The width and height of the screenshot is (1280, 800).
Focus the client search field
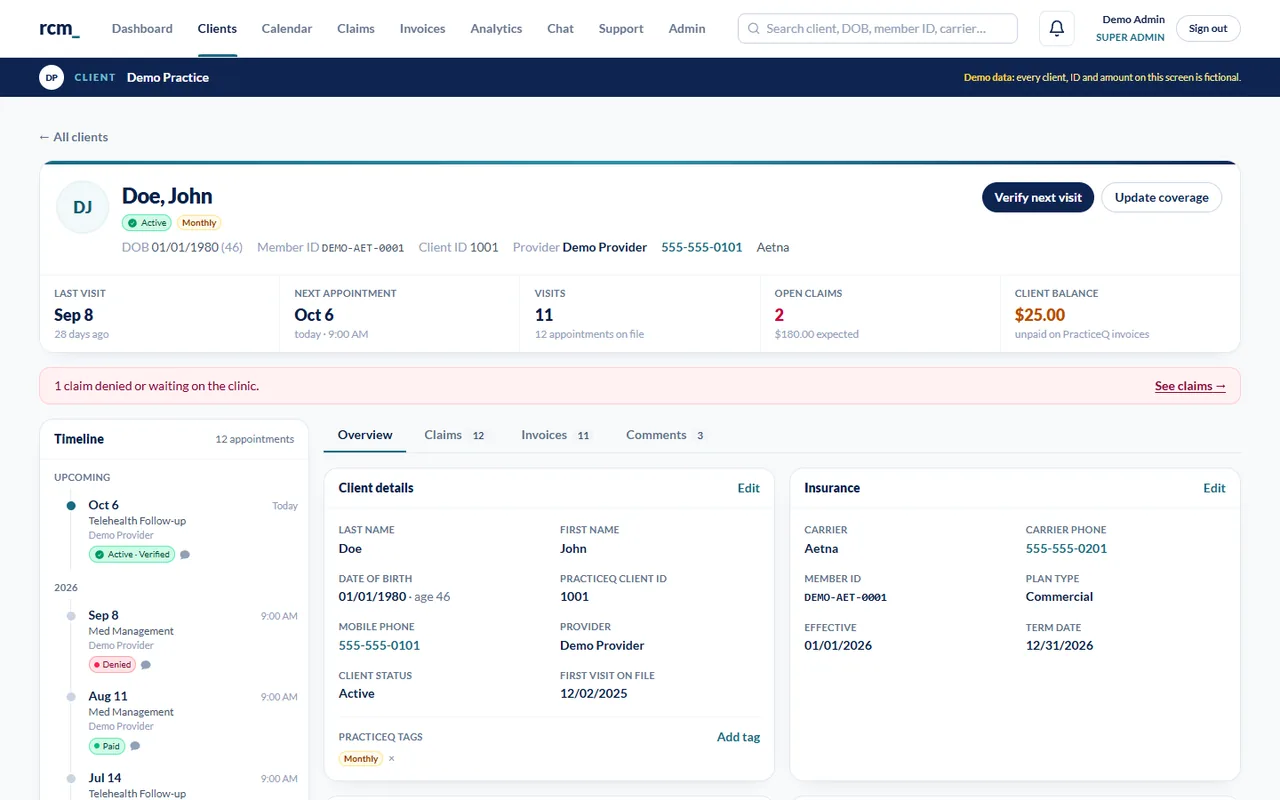click(x=878, y=29)
